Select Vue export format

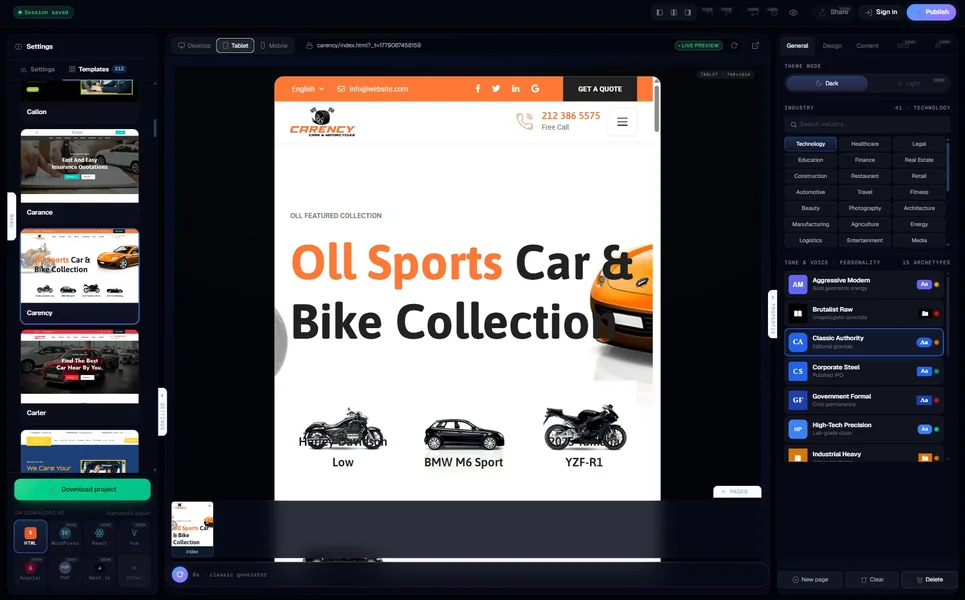coord(134,537)
